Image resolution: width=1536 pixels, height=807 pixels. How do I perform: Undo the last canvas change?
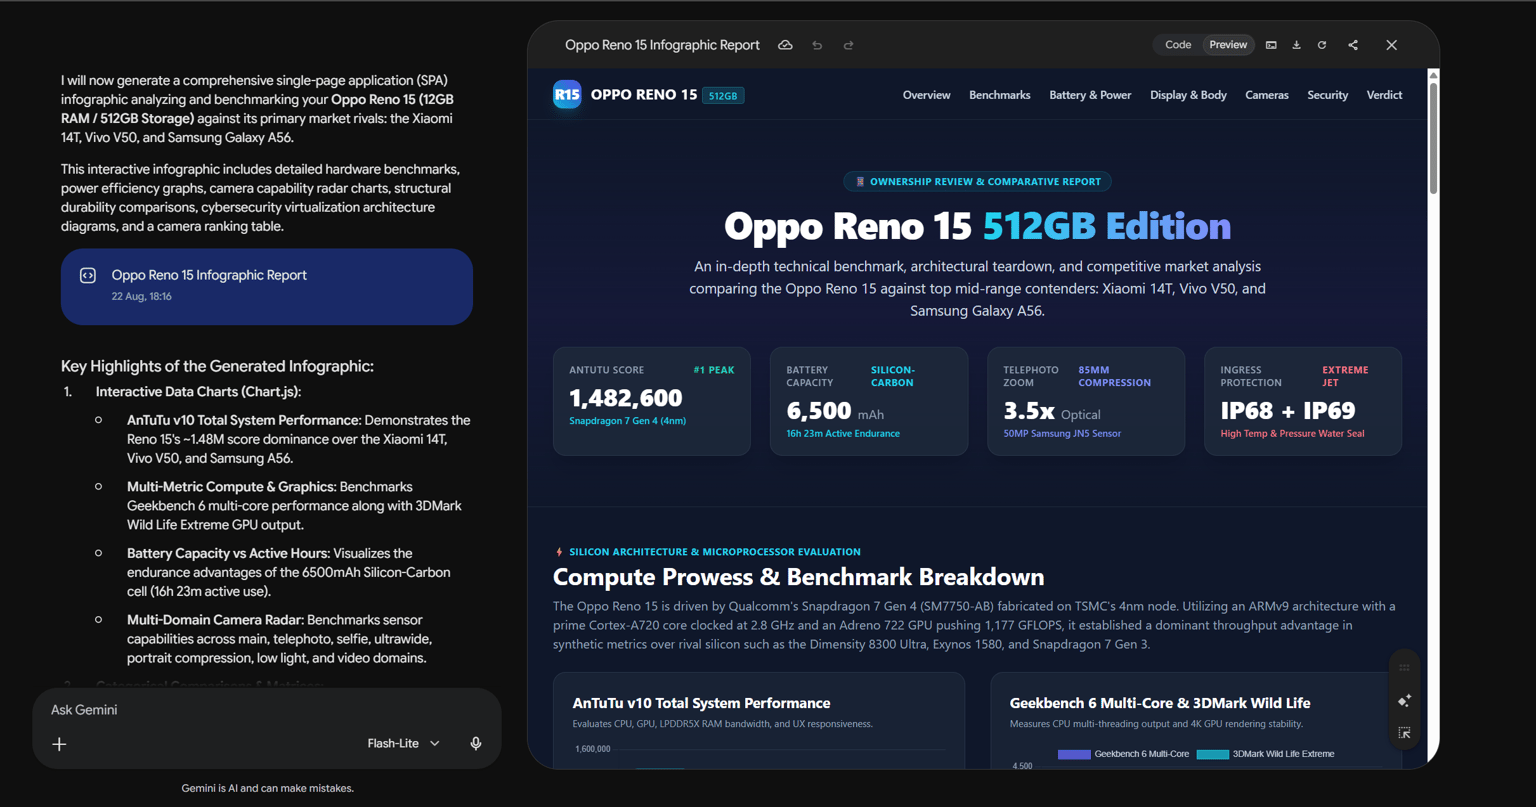(817, 45)
